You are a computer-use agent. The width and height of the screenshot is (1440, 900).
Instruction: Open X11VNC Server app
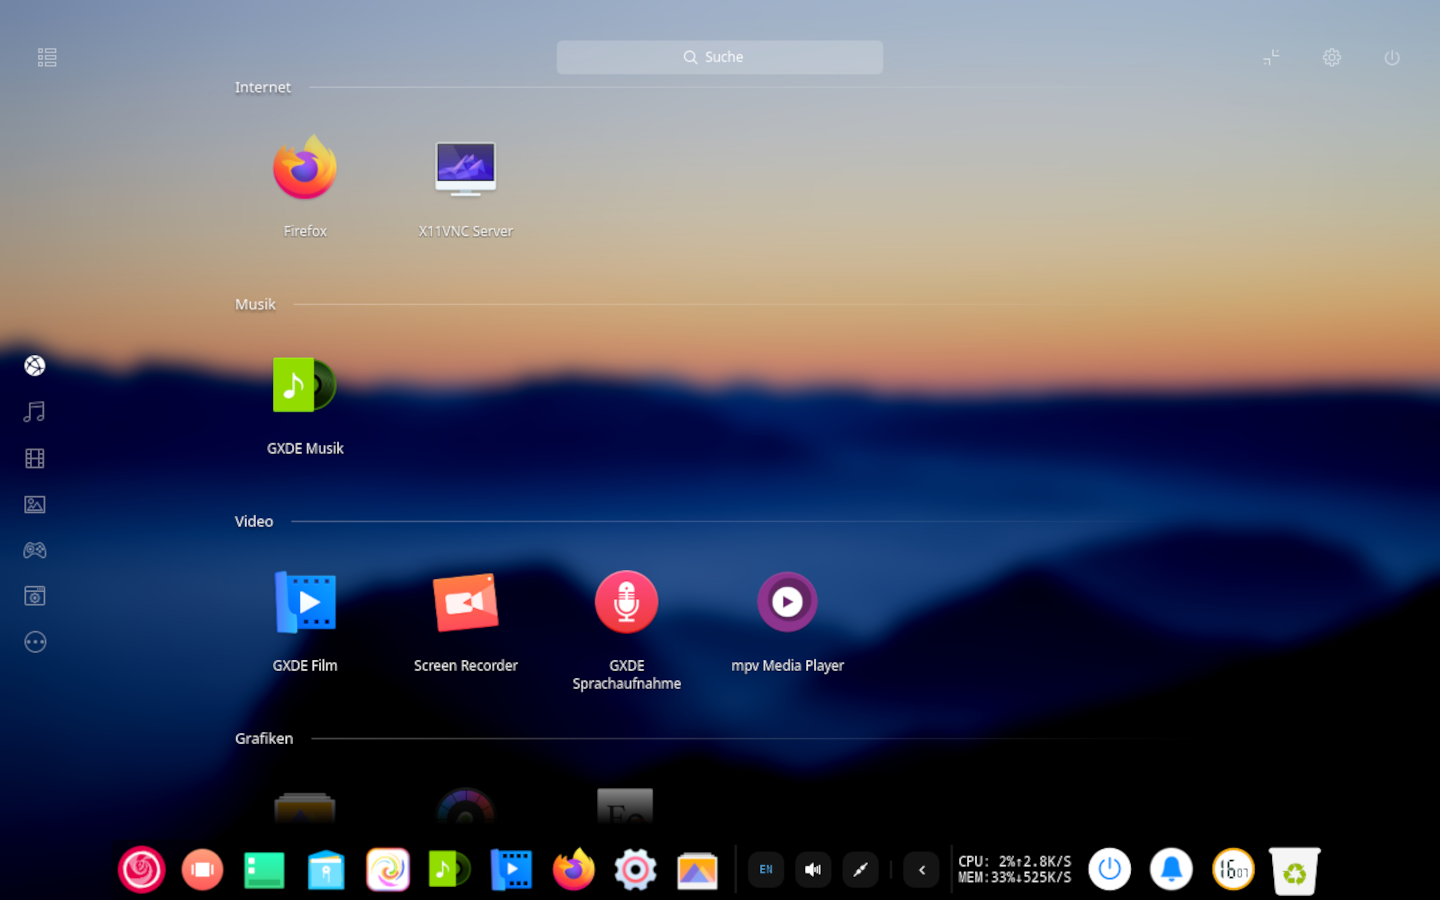click(465, 169)
